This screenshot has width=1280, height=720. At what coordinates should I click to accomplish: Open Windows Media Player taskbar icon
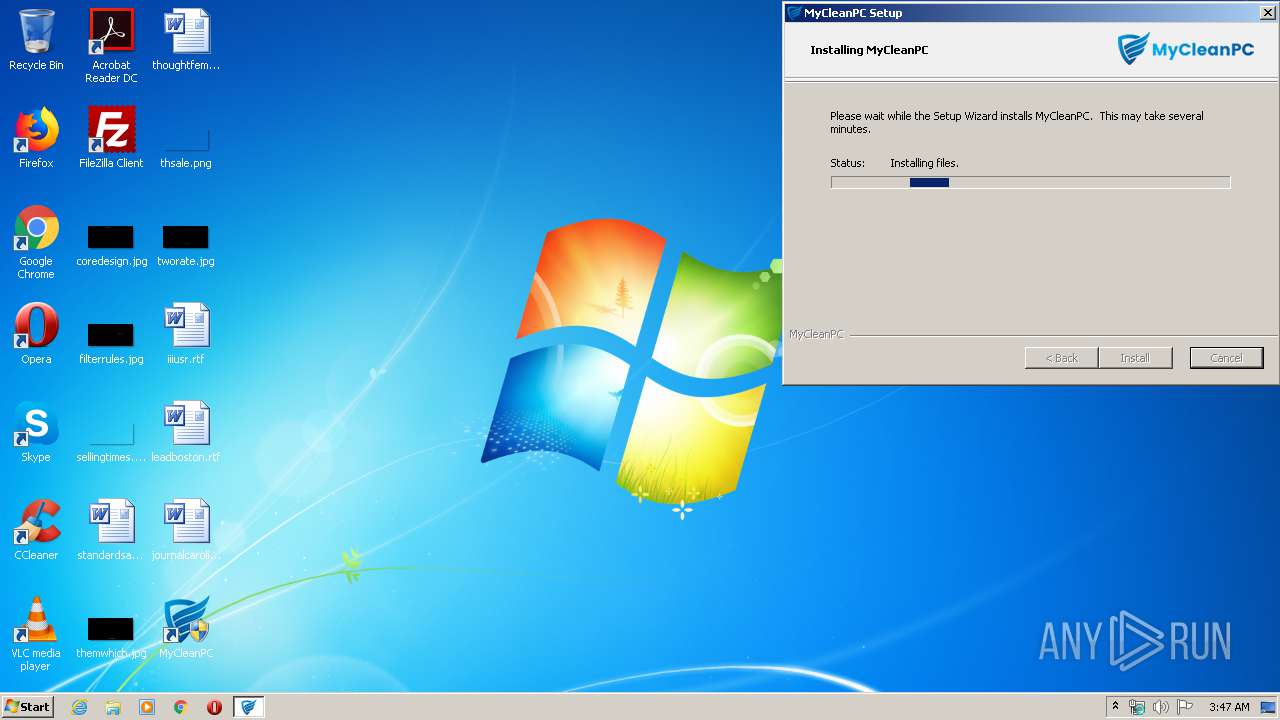pyautogui.click(x=147, y=707)
